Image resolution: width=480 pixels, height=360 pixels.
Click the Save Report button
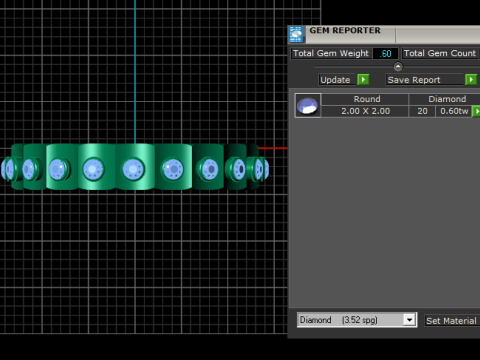tap(425, 80)
